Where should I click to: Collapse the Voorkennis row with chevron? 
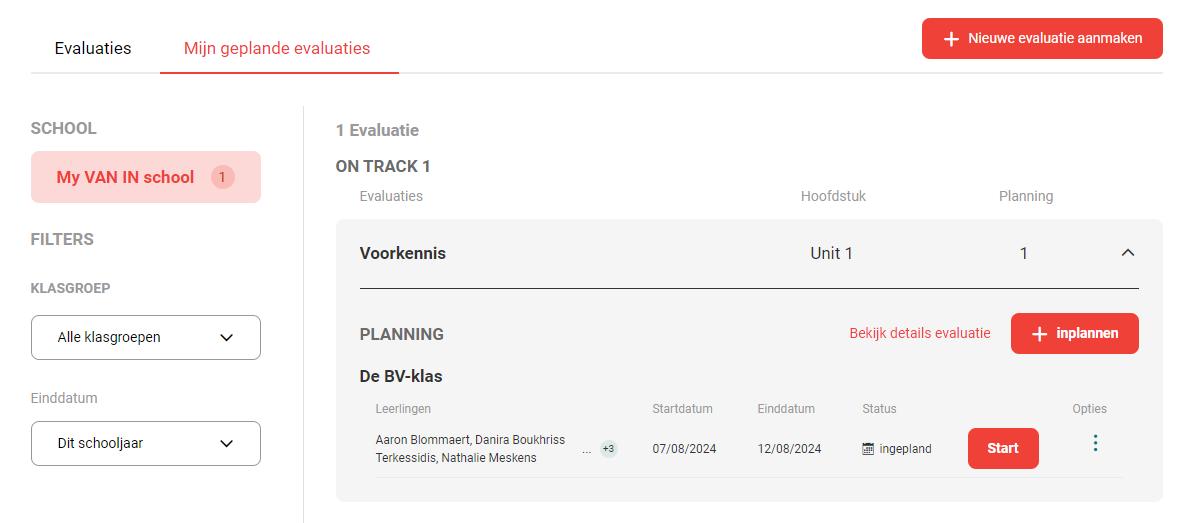[x=1127, y=253]
